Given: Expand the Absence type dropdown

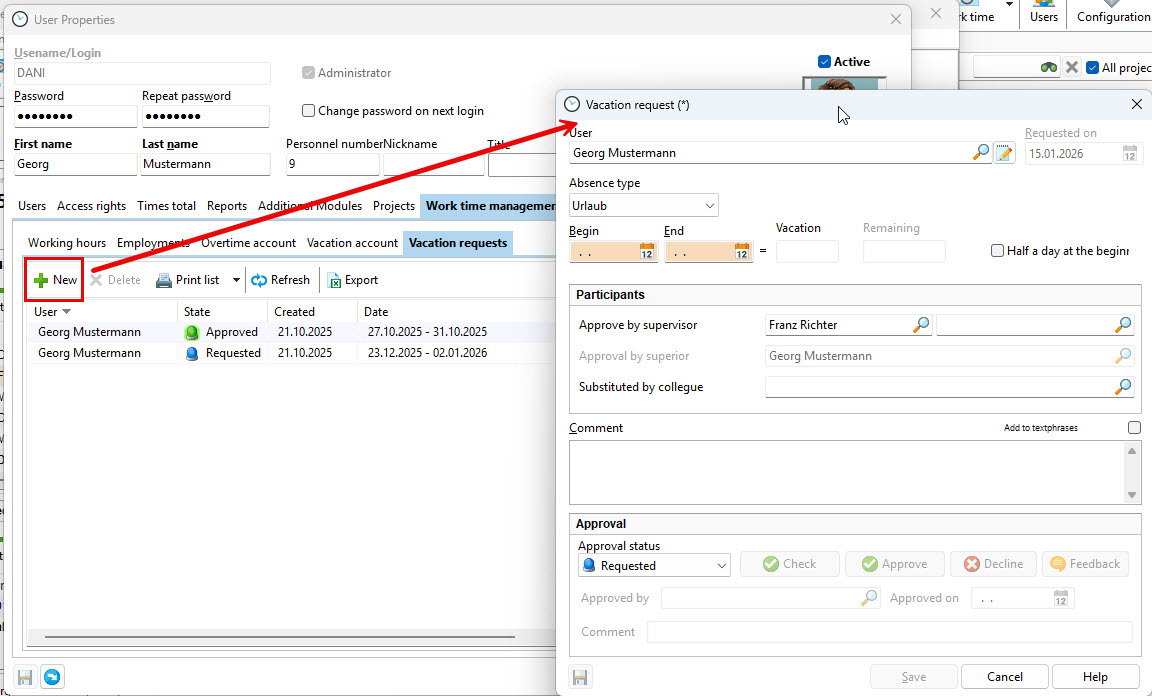Looking at the screenshot, I should click(x=709, y=206).
